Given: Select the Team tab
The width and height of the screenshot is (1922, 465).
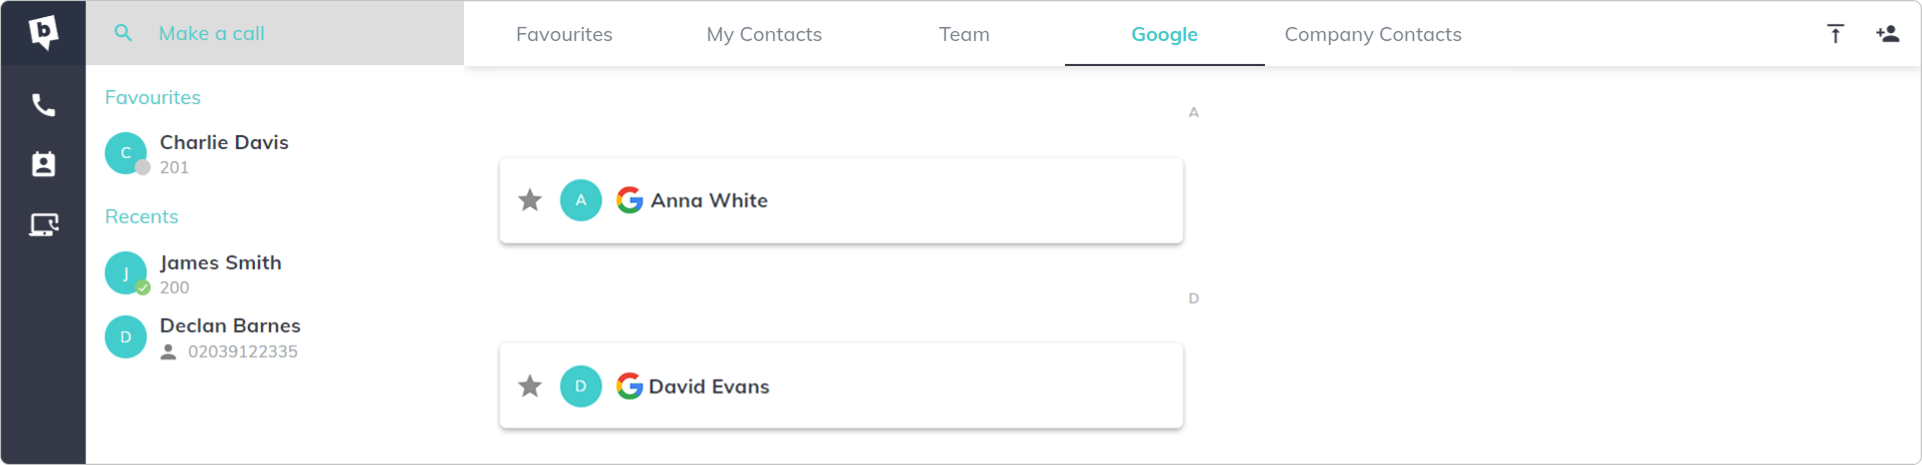Looking at the screenshot, I should click(964, 34).
